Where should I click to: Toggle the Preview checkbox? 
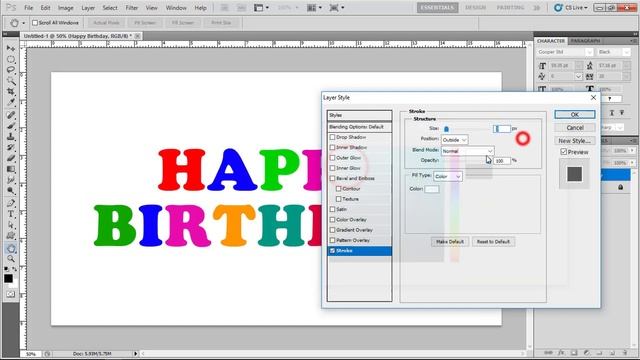(x=564, y=152)
